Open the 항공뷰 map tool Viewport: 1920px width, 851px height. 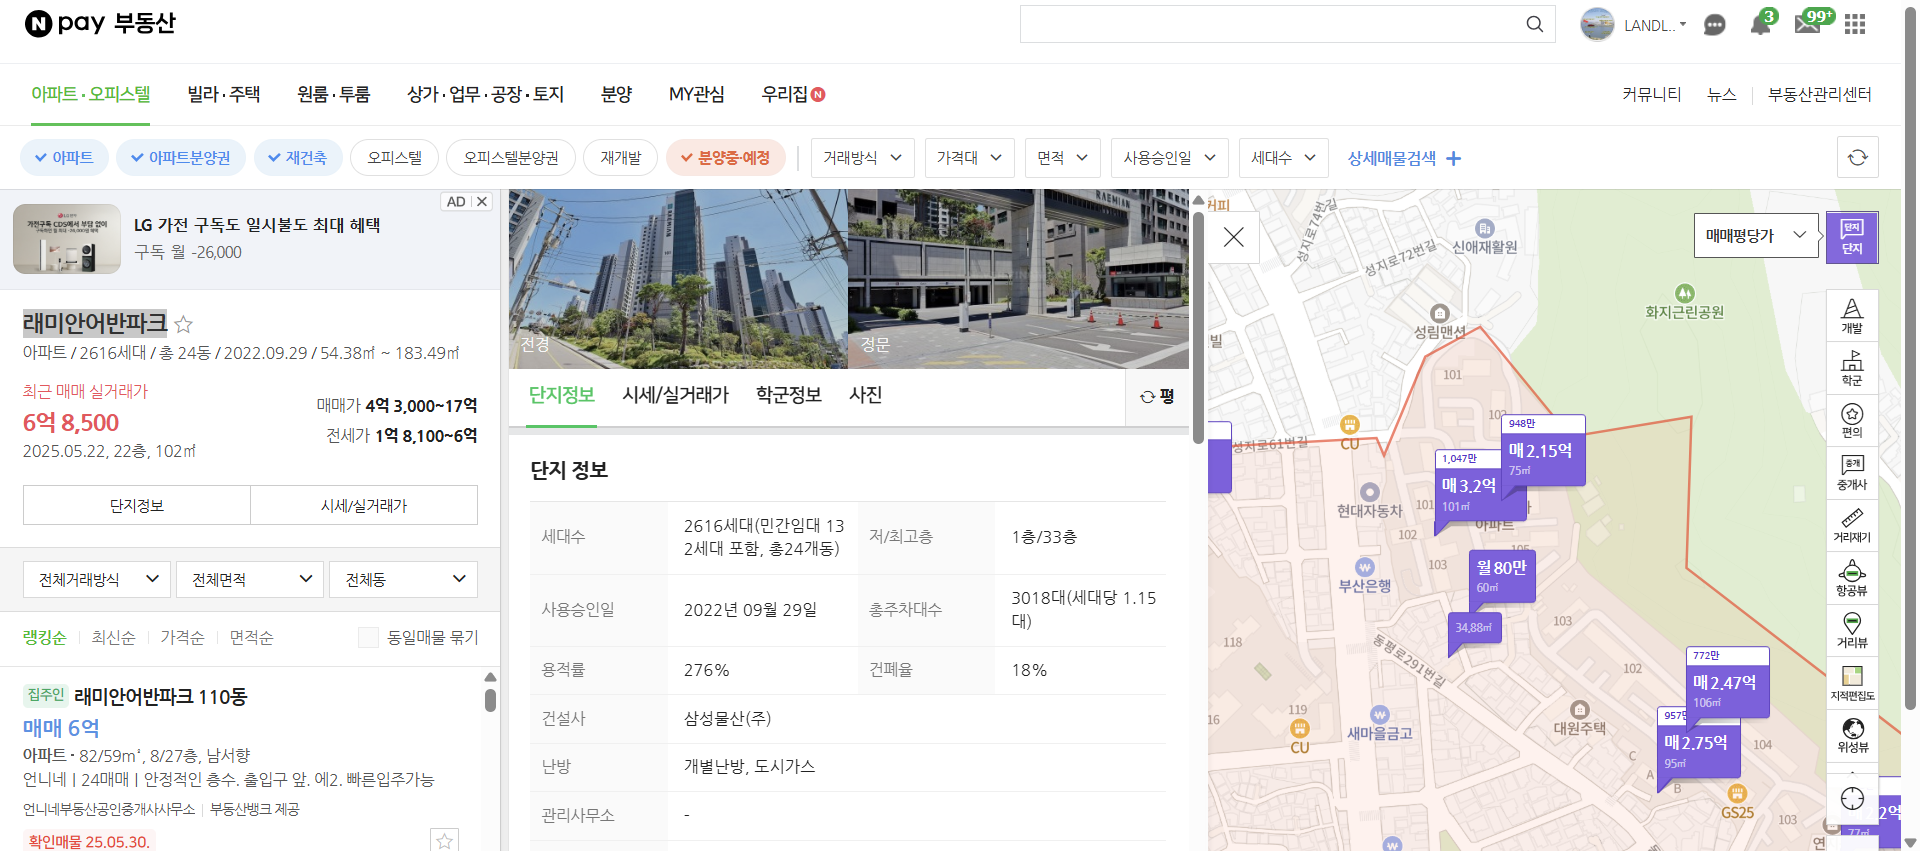tap(1852, 578)
